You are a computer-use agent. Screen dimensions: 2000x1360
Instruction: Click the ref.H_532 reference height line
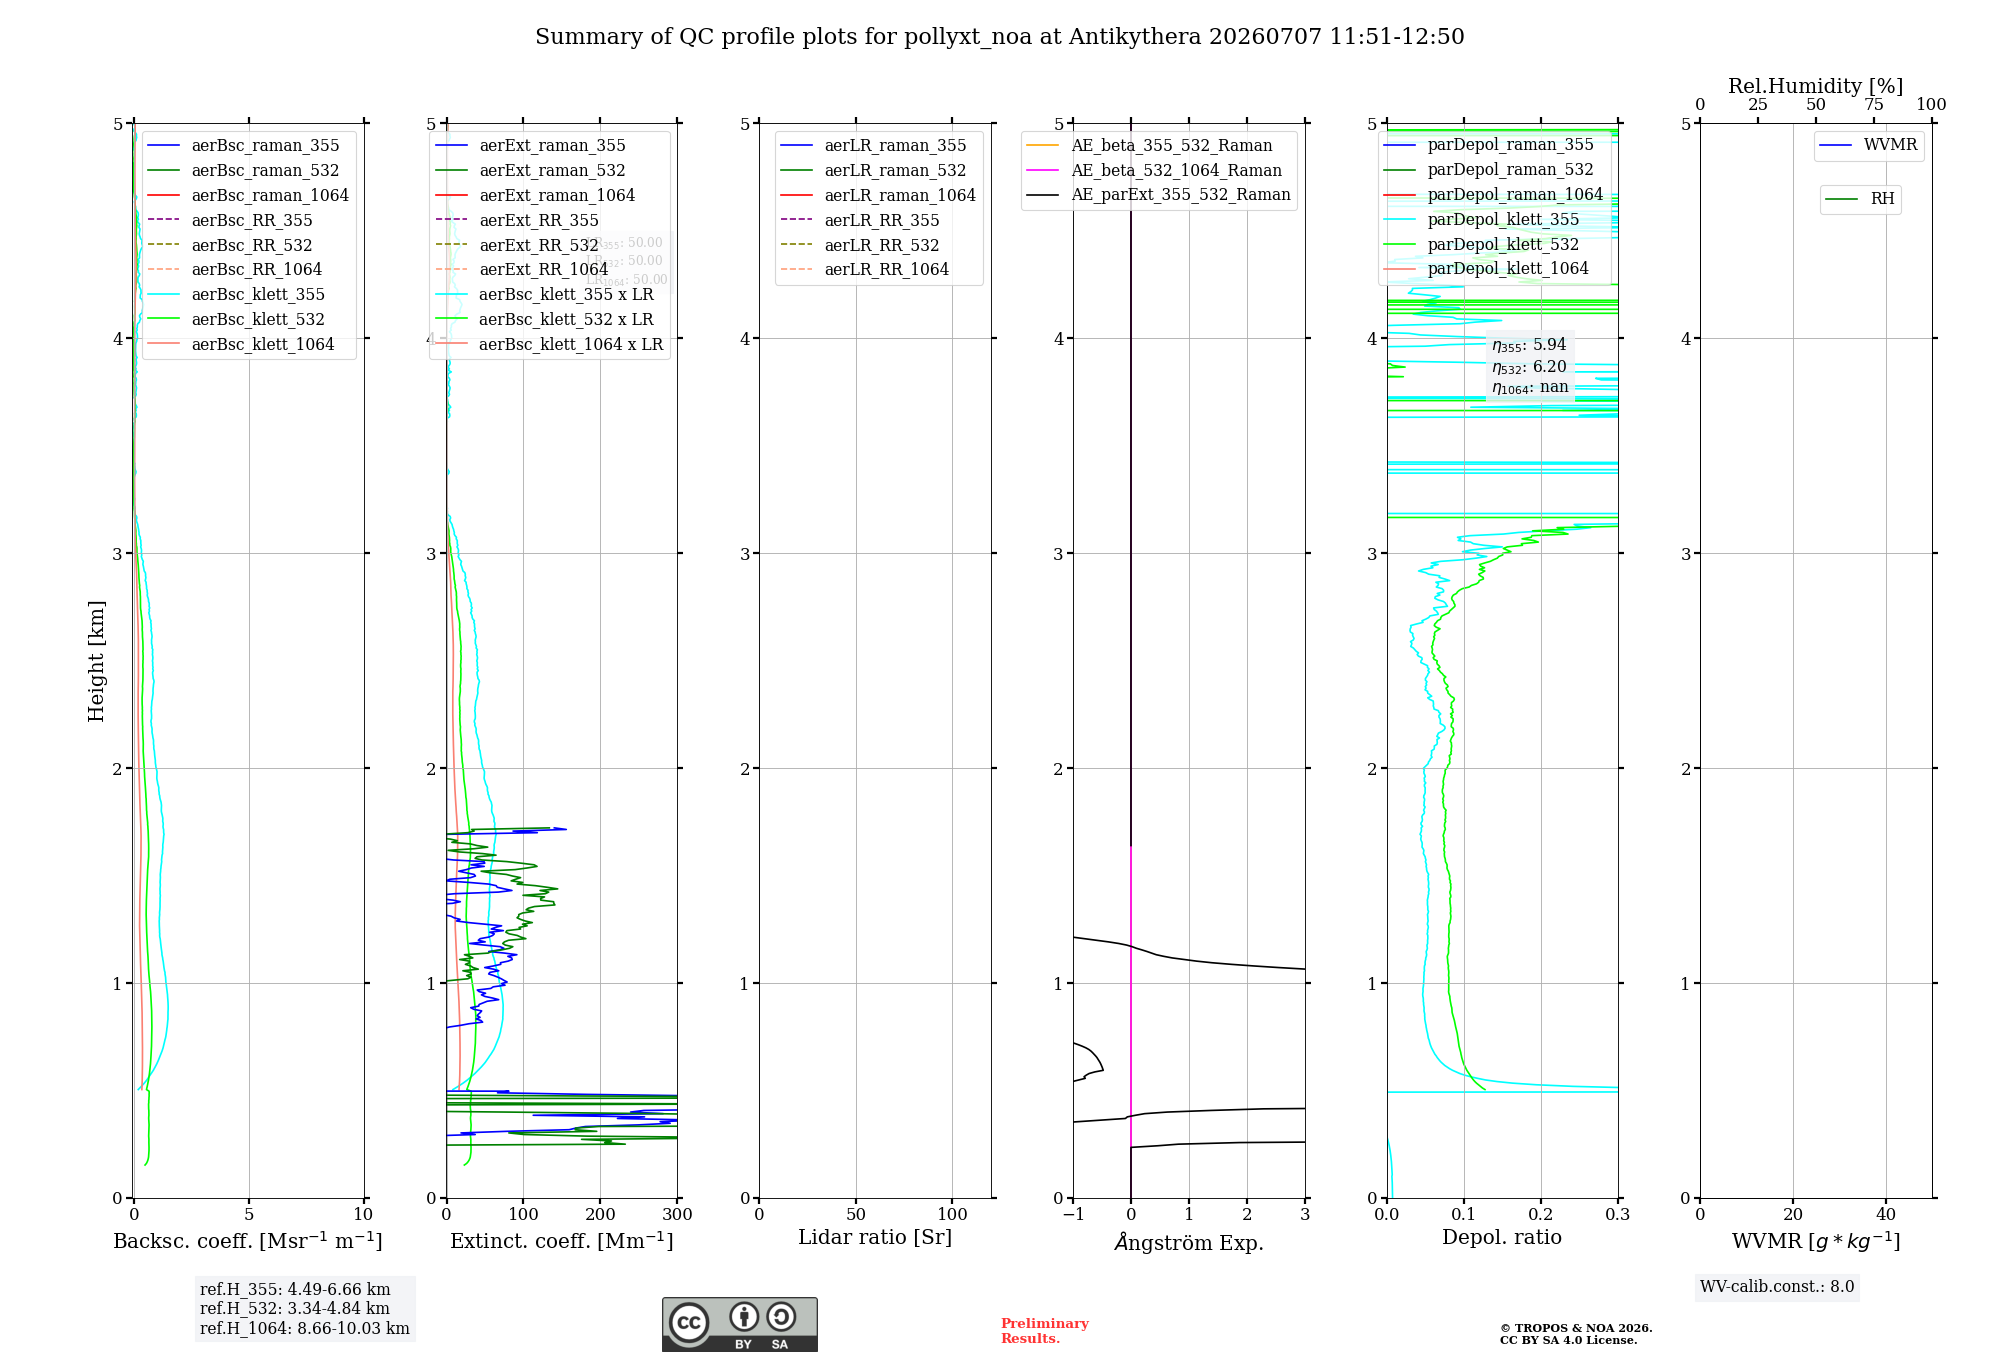coord(295,1308)
